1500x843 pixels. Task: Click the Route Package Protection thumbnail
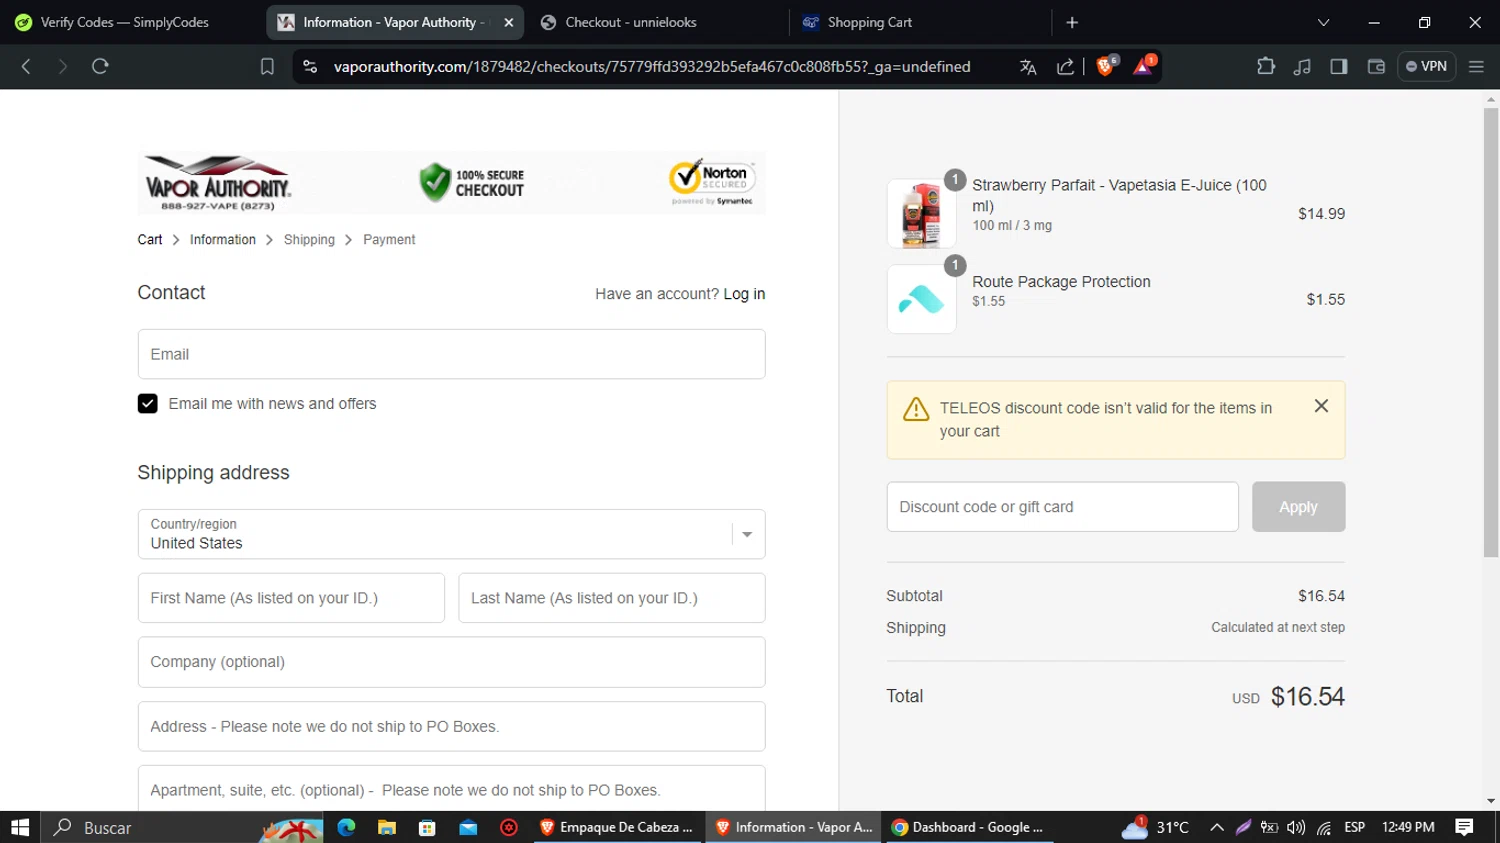pyautogui.click(x=921, y=299)
